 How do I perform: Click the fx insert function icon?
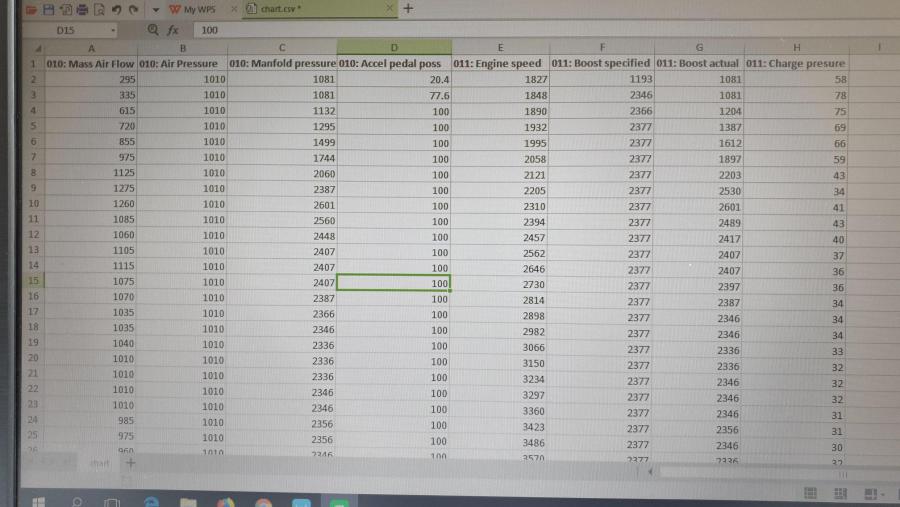point(173,30)
